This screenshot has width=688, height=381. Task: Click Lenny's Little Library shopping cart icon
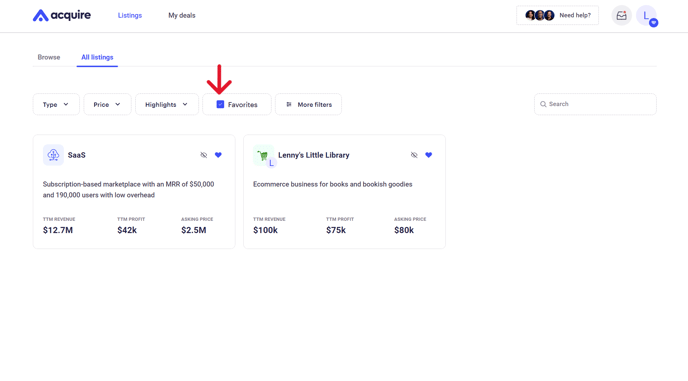tap(263, 155)
